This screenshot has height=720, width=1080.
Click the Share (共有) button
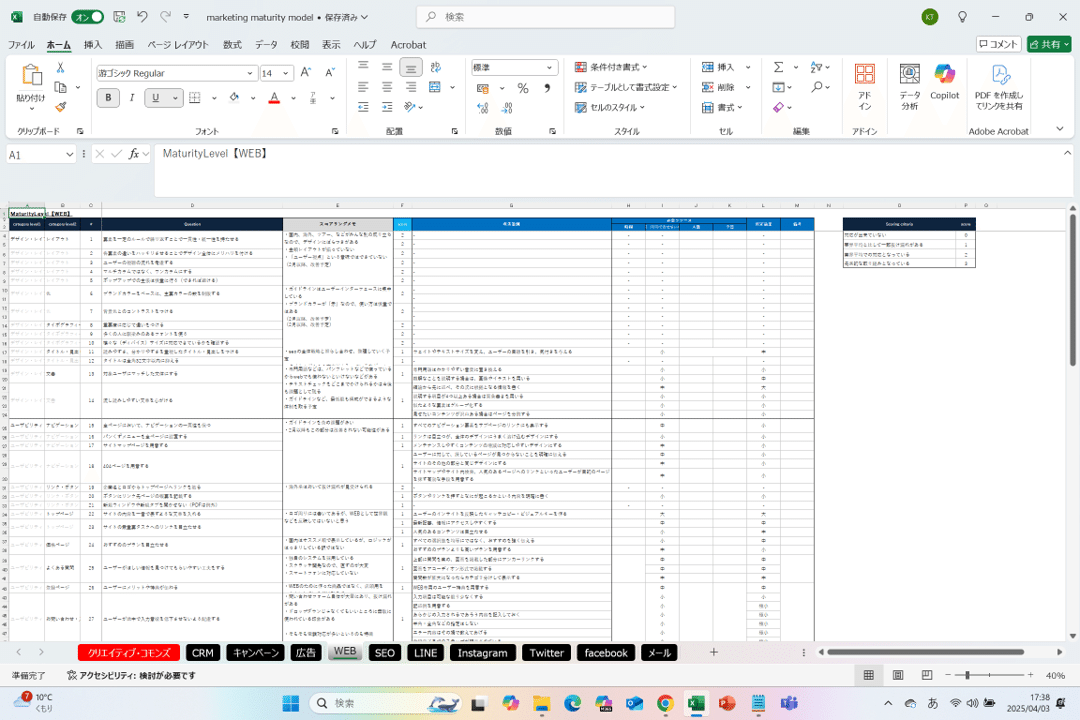[1049, 44]
